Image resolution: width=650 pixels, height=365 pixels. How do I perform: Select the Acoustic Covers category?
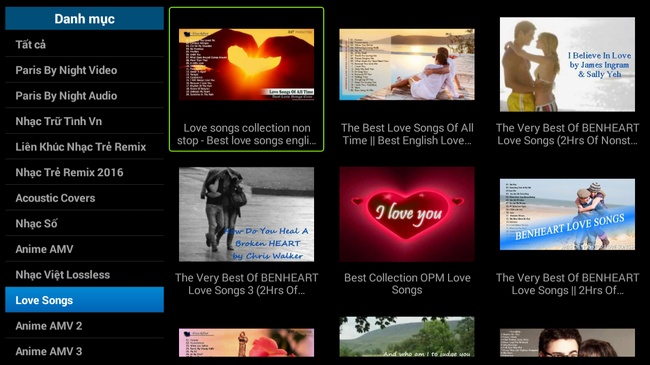point(84,198)
